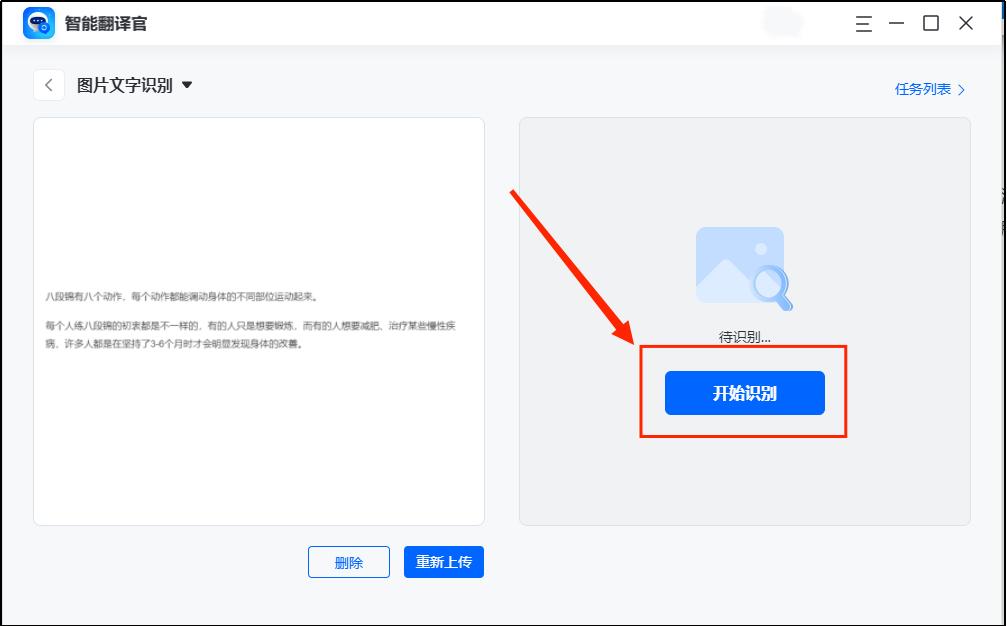This screenshot has height=626, width=1007.
Task: Click the magnifier on the image placeholder
Action: 771,285
